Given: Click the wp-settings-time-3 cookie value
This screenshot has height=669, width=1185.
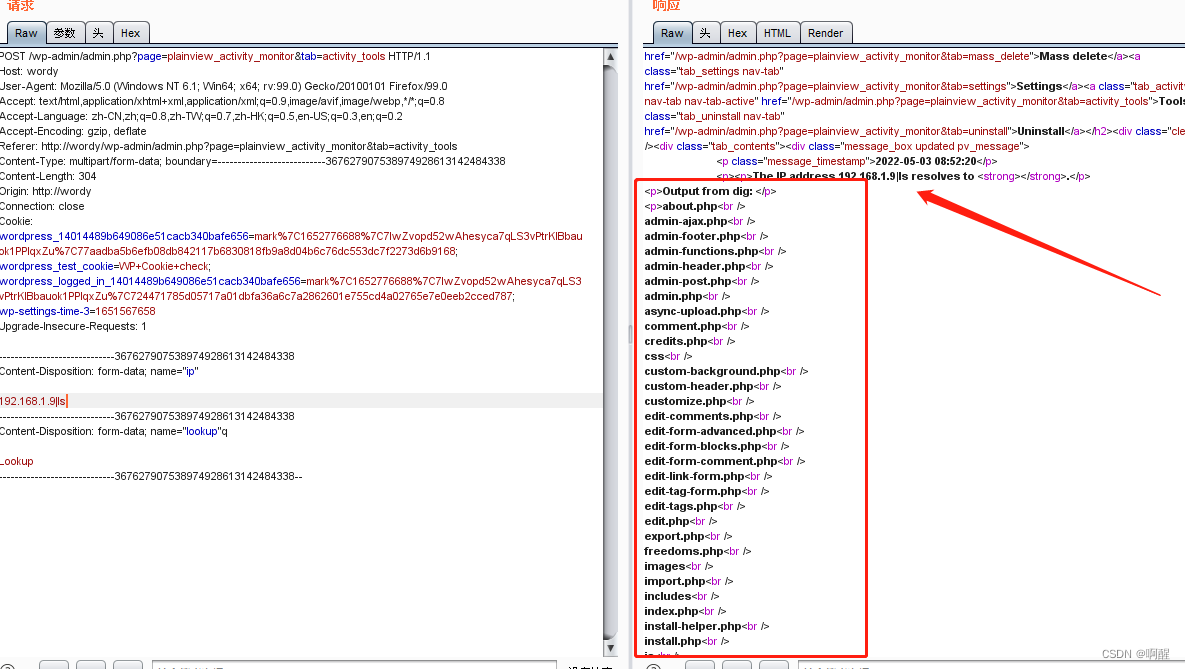Looking at the screenshot, I should 125,311.
